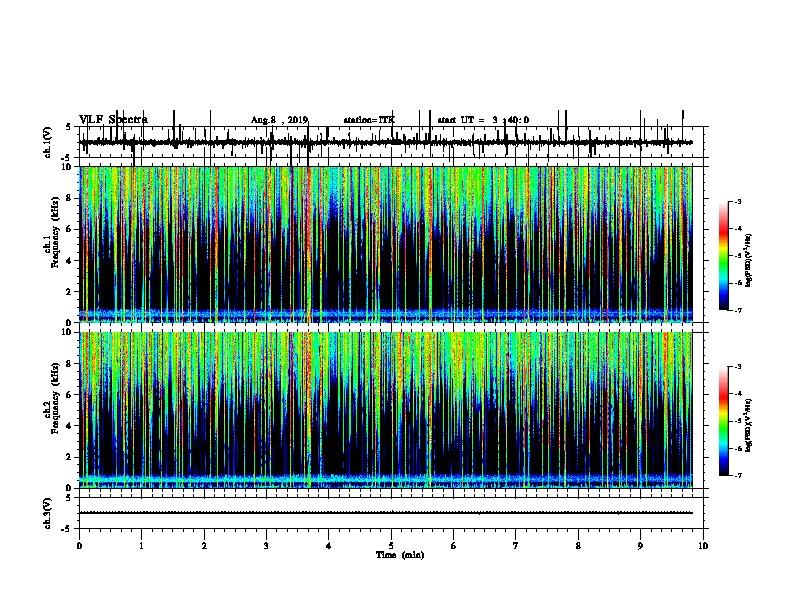Click the Time axis tick label "5"
This screenshot has width=792, height=612.
tap(391, 546)
